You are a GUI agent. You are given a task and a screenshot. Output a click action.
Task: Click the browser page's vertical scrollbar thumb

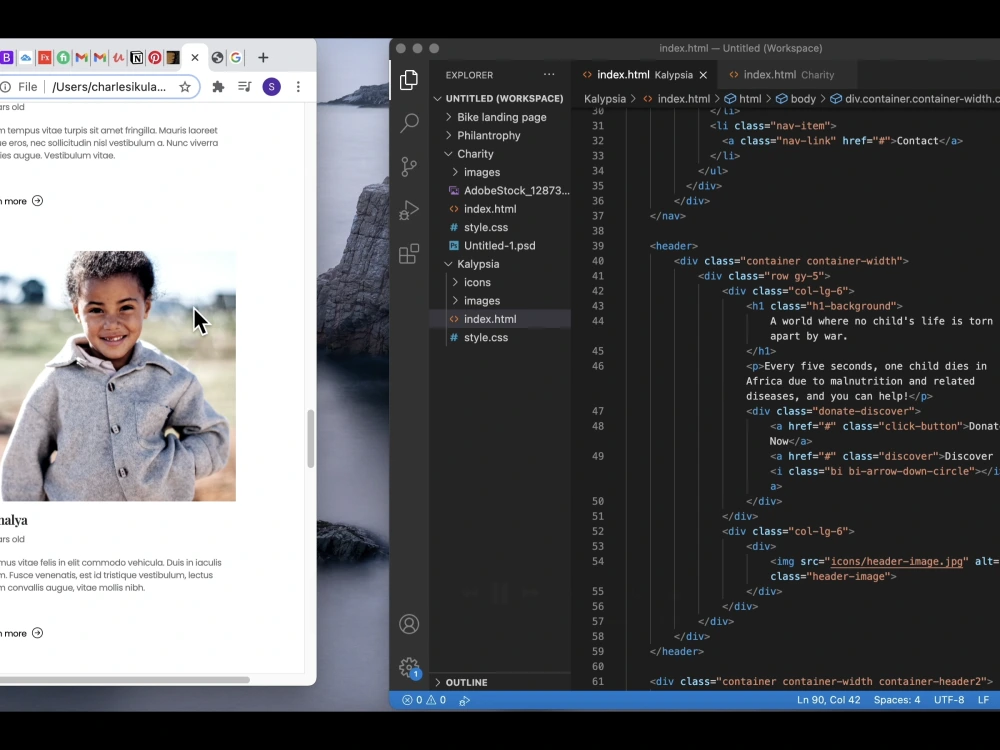[x=311, y=439]
